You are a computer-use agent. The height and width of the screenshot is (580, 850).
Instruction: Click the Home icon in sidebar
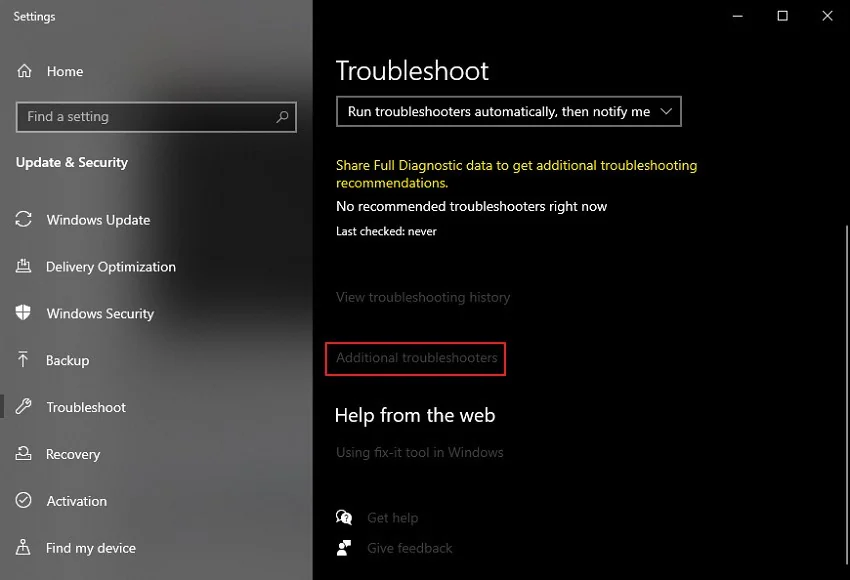[x=24, y=72]
